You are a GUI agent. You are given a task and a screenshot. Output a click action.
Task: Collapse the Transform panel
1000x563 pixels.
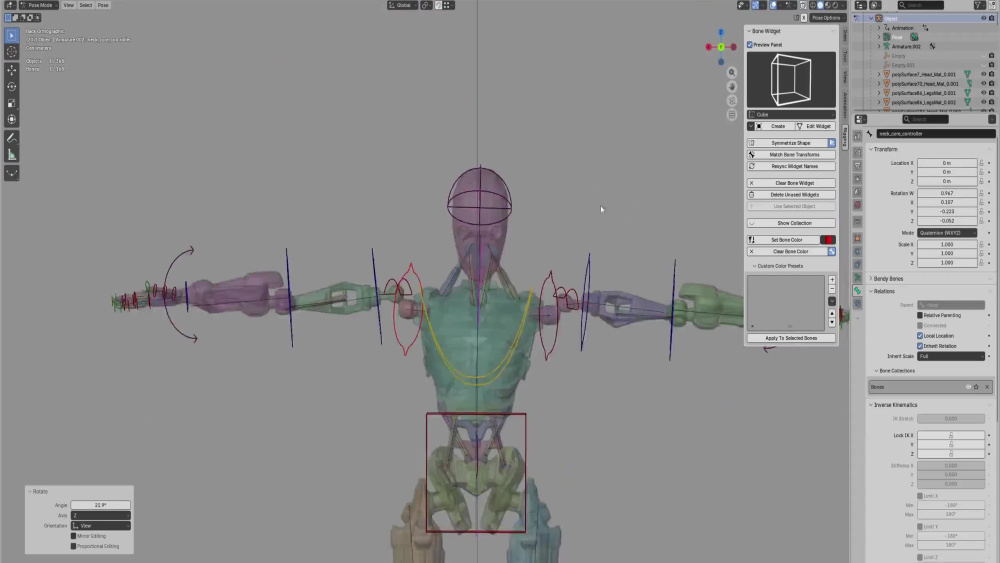point(884,149)
